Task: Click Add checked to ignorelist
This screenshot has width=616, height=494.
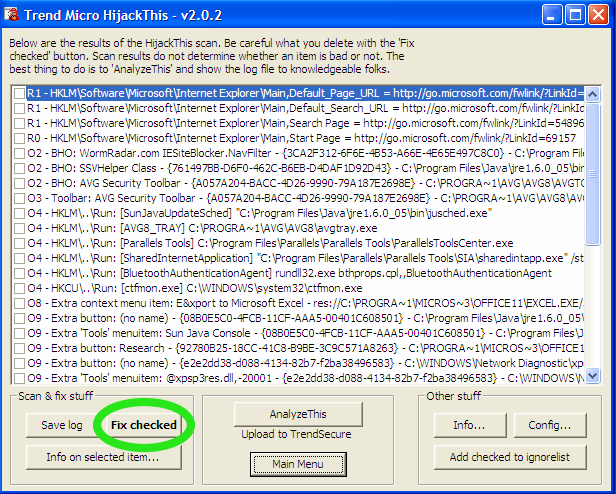Action: click(x=510, y=457)
